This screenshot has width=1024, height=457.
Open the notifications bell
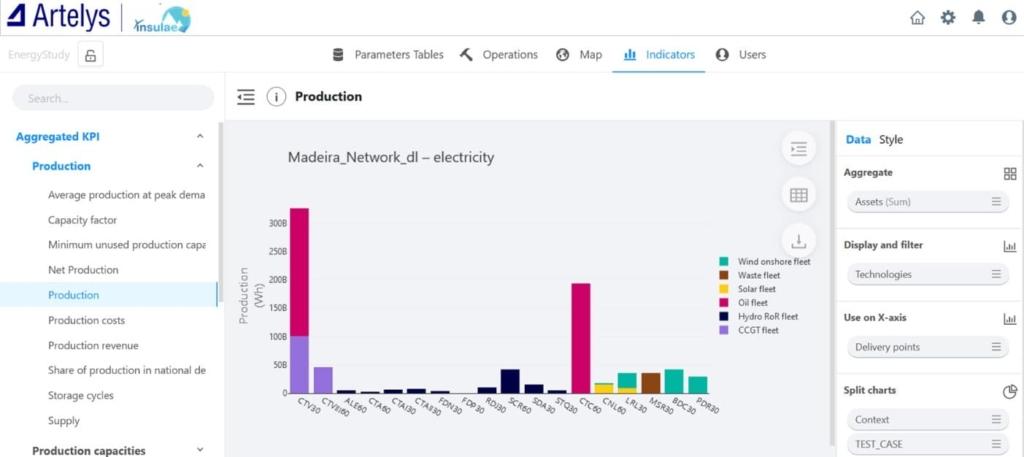click(x=979, y=17)
